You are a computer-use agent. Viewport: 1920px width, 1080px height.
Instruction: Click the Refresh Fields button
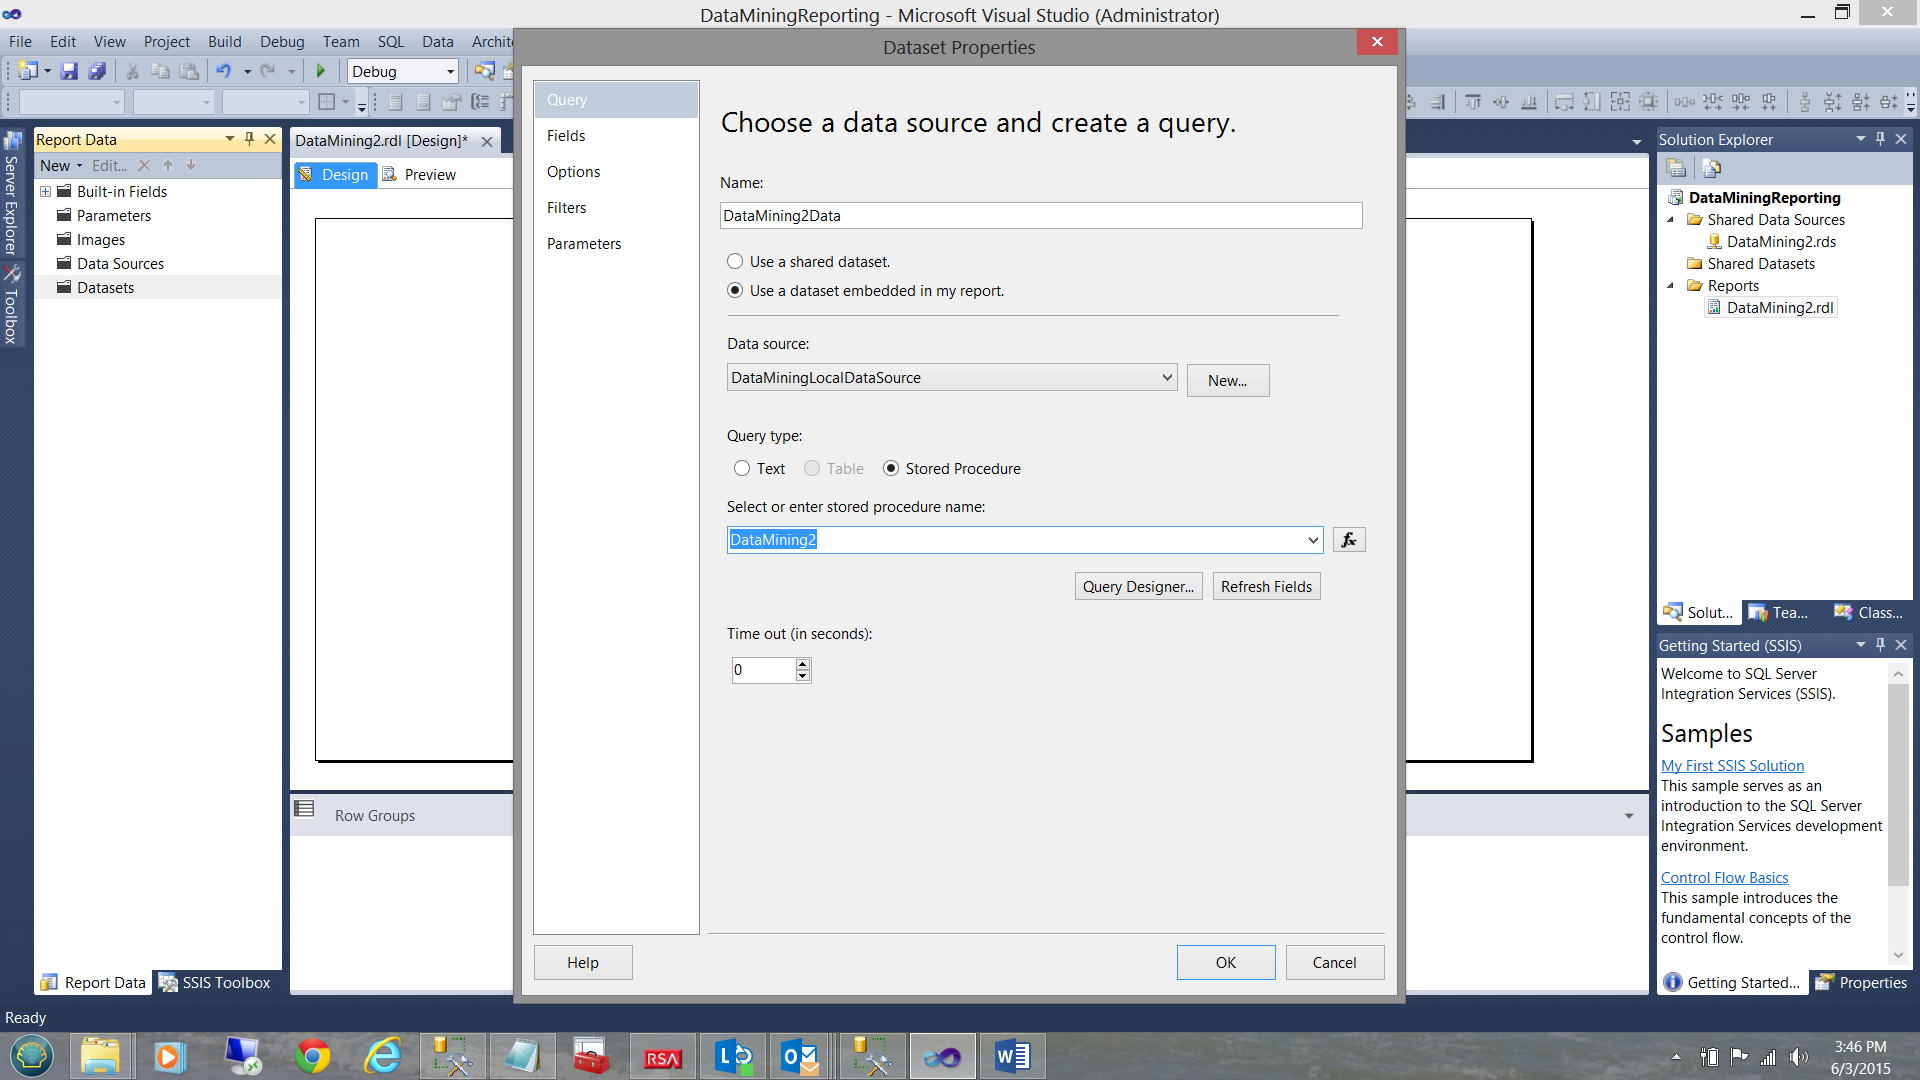[x=1266, y=587]
